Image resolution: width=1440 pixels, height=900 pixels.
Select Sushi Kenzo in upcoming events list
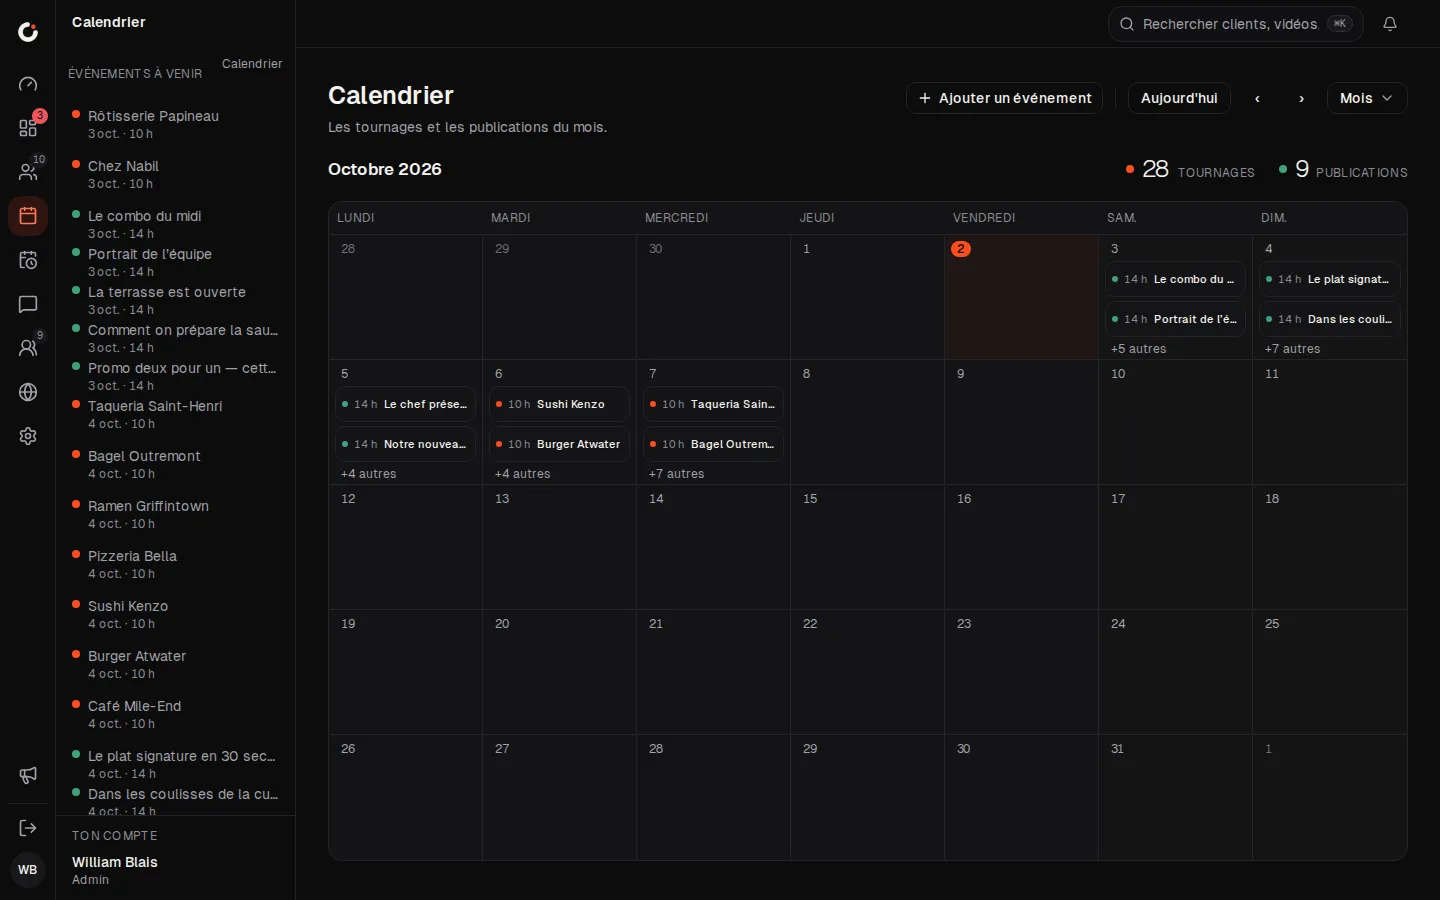[x=176, y=614]
